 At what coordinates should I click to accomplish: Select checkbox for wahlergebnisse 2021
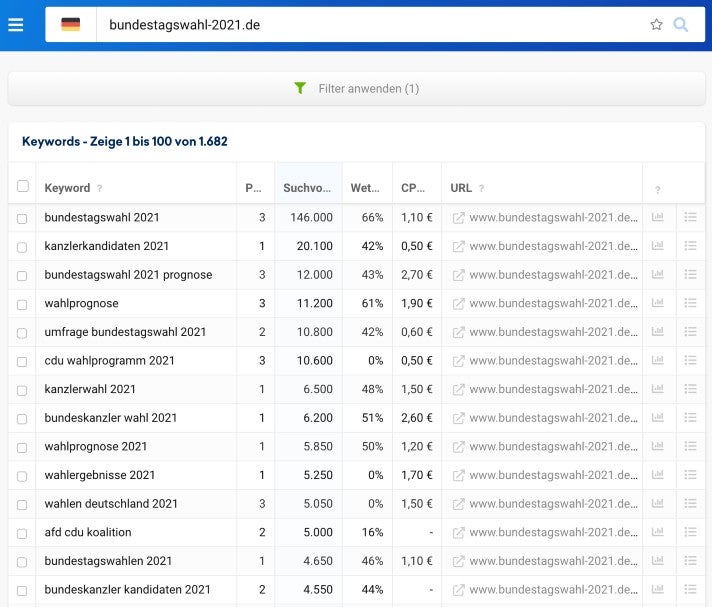(x=23, y=475)
